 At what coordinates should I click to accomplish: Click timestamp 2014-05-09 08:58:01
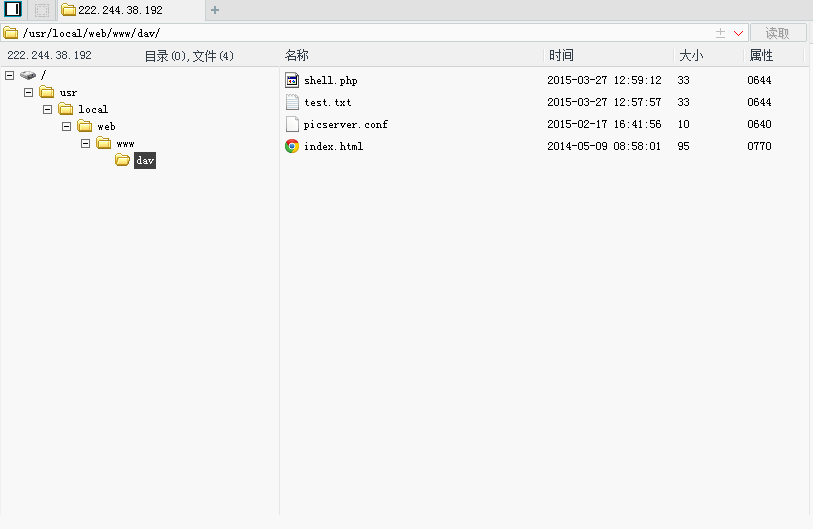coord(605,146)
